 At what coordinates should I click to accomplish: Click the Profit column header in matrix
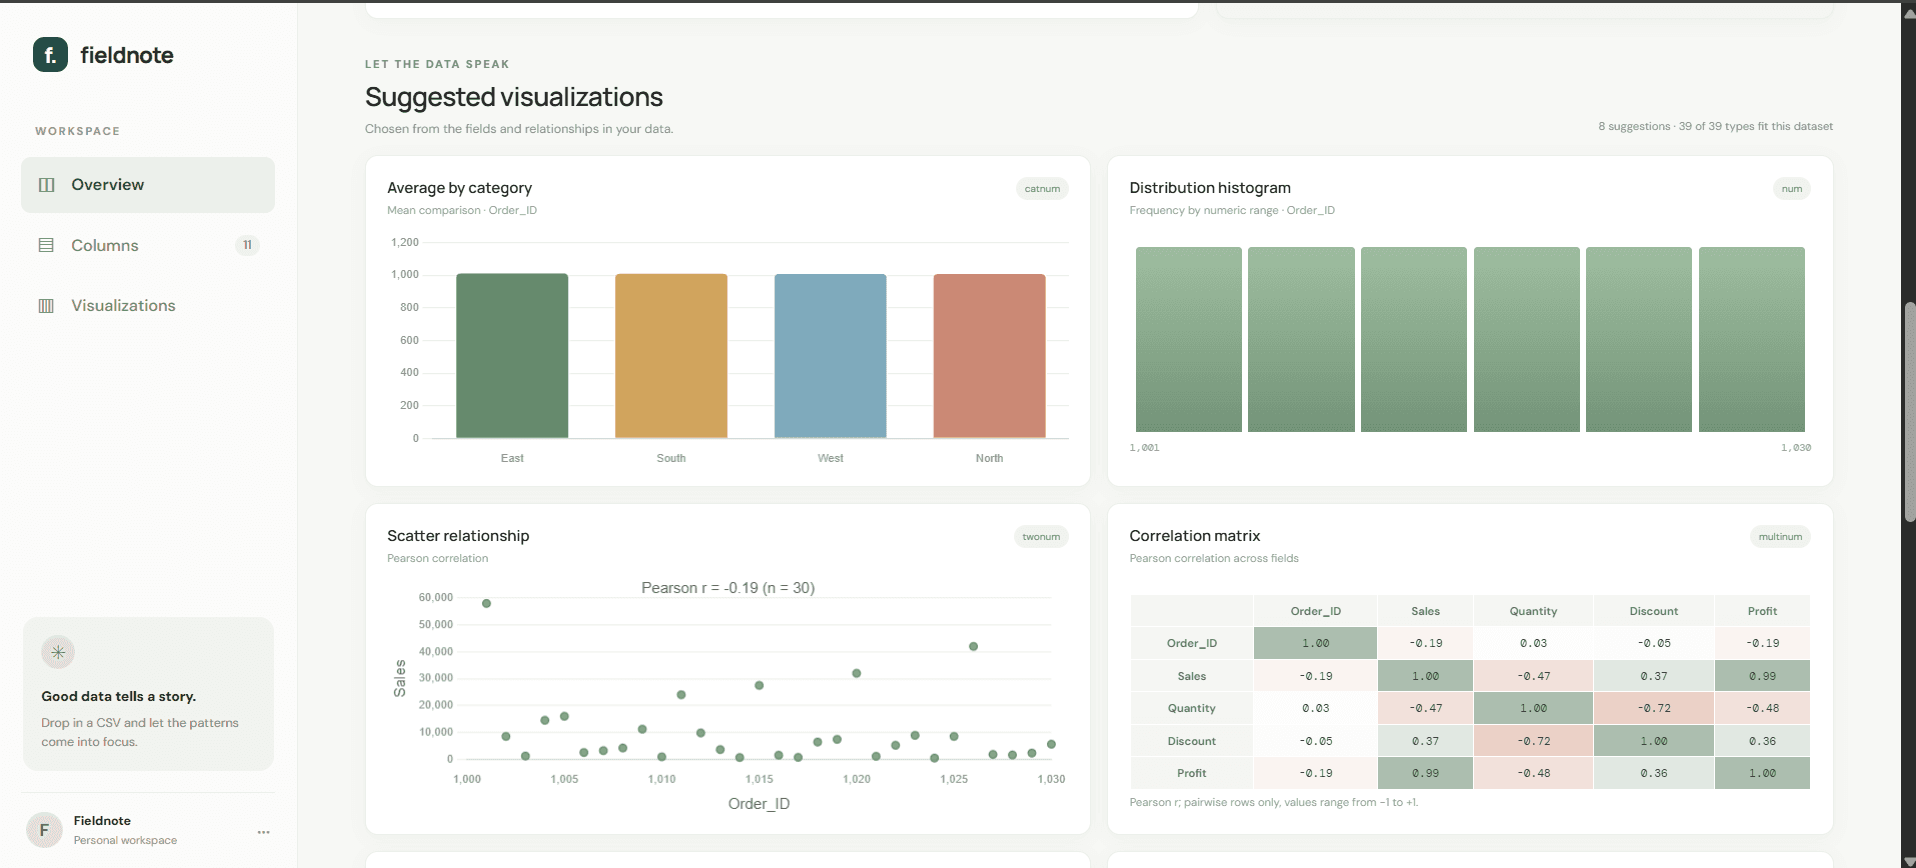[1762, 611]
